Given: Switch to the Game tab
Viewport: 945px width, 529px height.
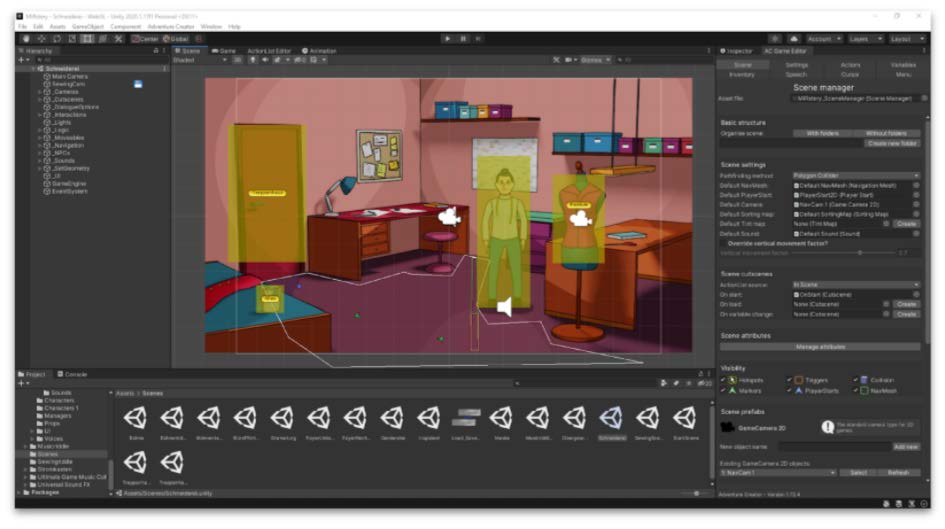Looking at the screenshot, I should [x=223, y=50].
